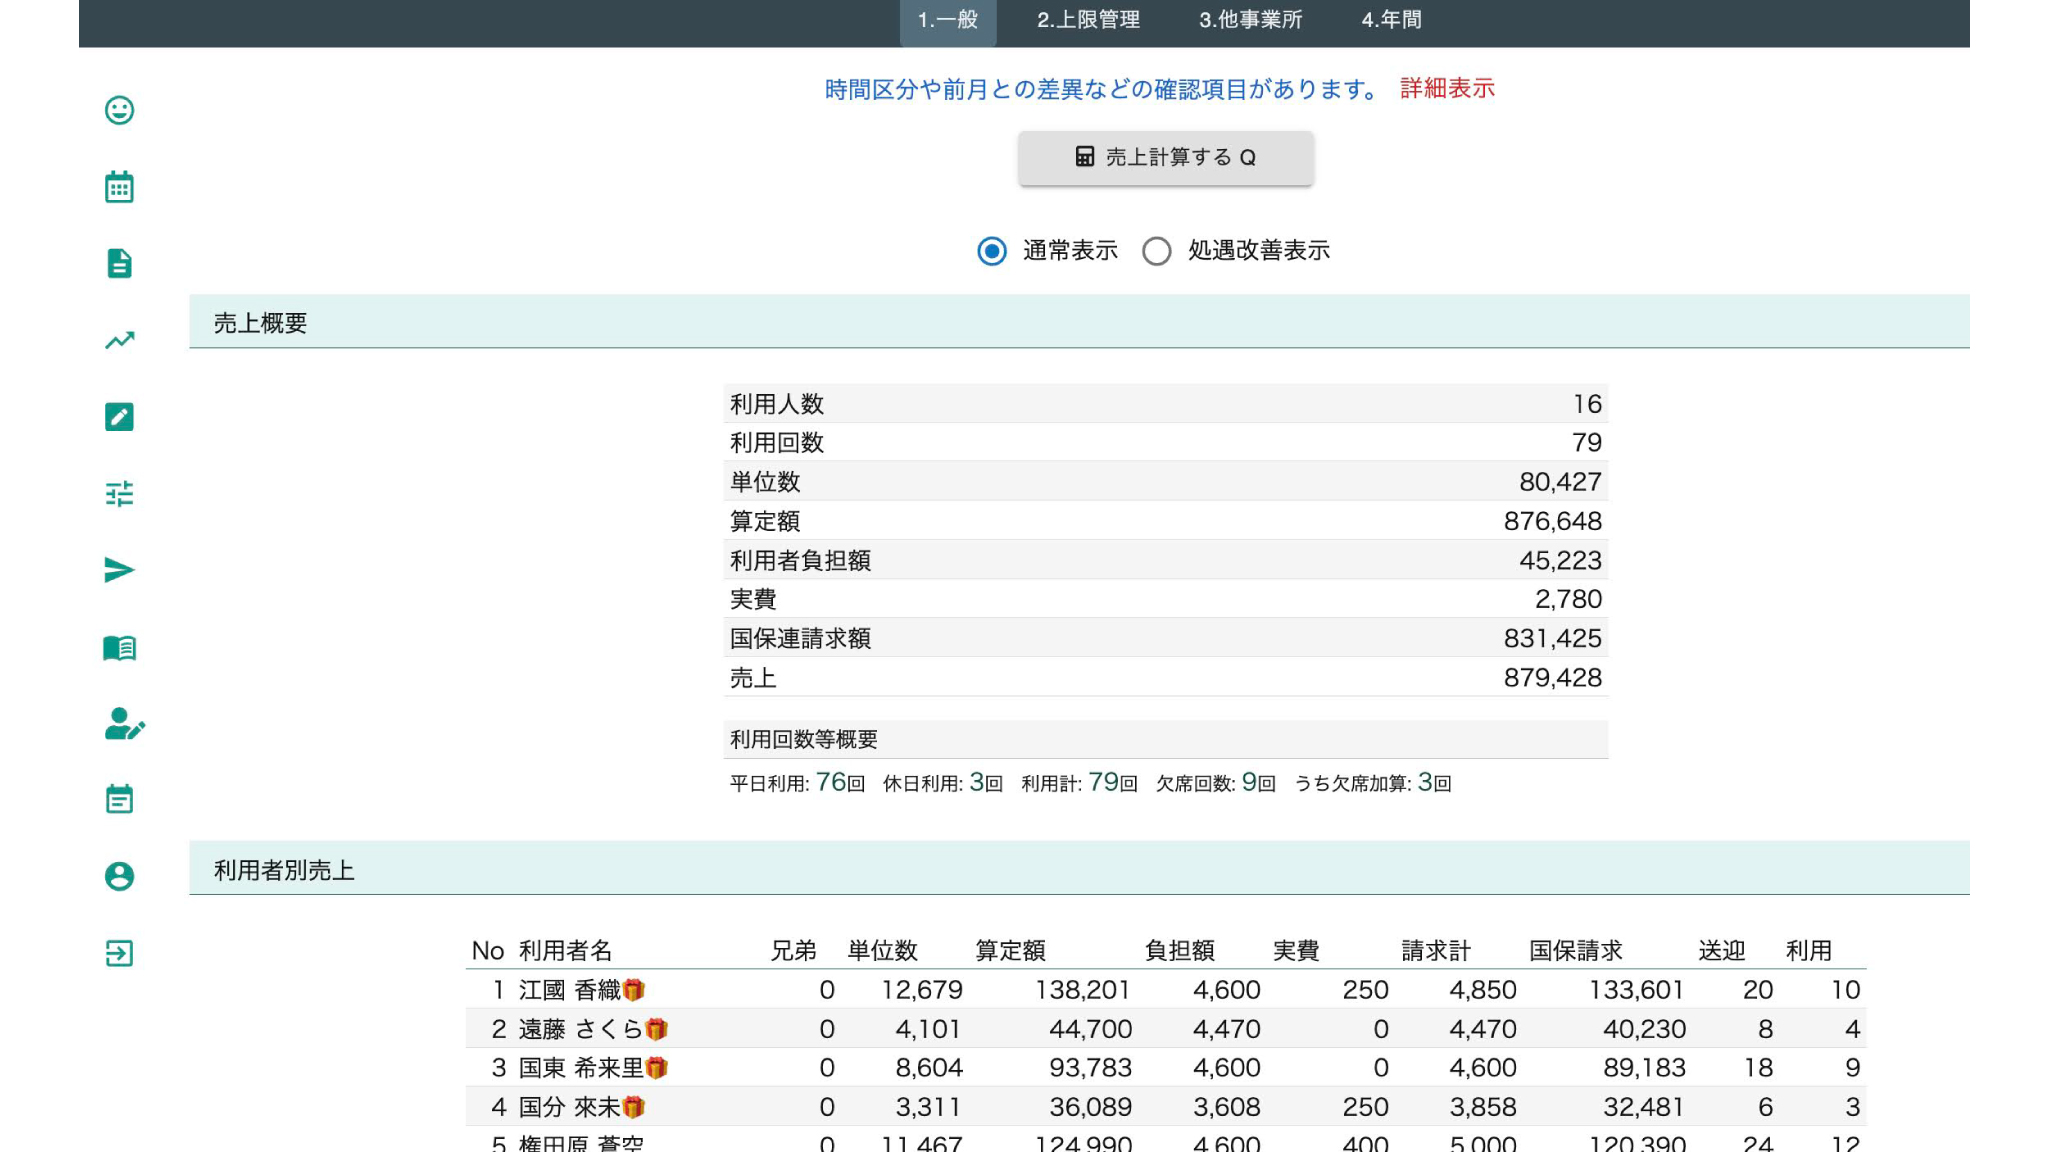Select the 処遇改善表示 radio button

point(1157,251)
